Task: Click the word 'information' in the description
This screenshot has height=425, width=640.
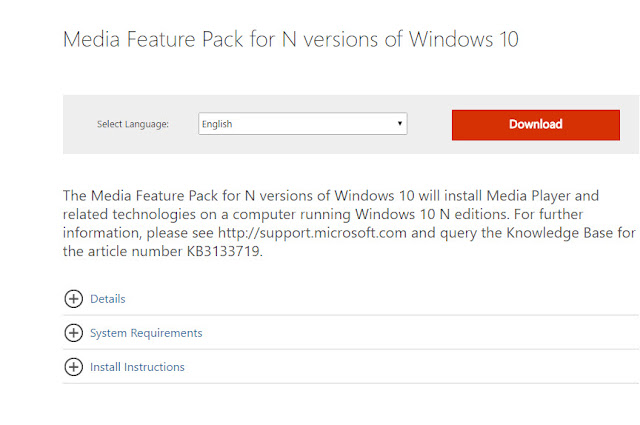Action: 102,233
